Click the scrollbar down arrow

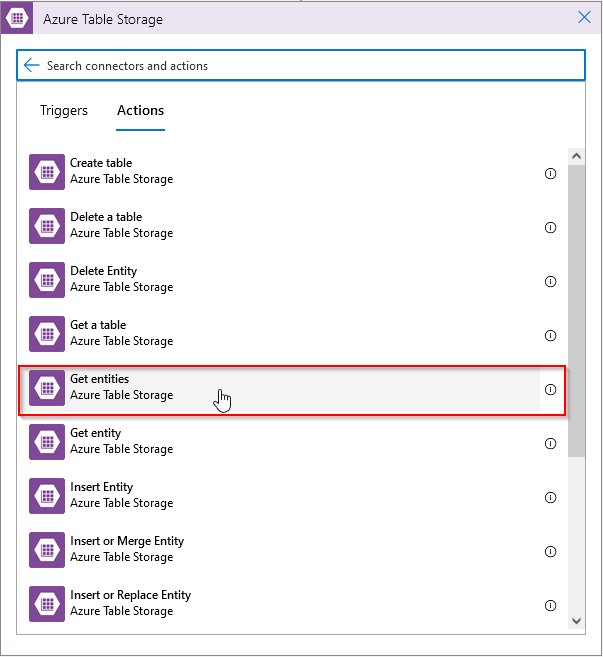tap(577, 621)
